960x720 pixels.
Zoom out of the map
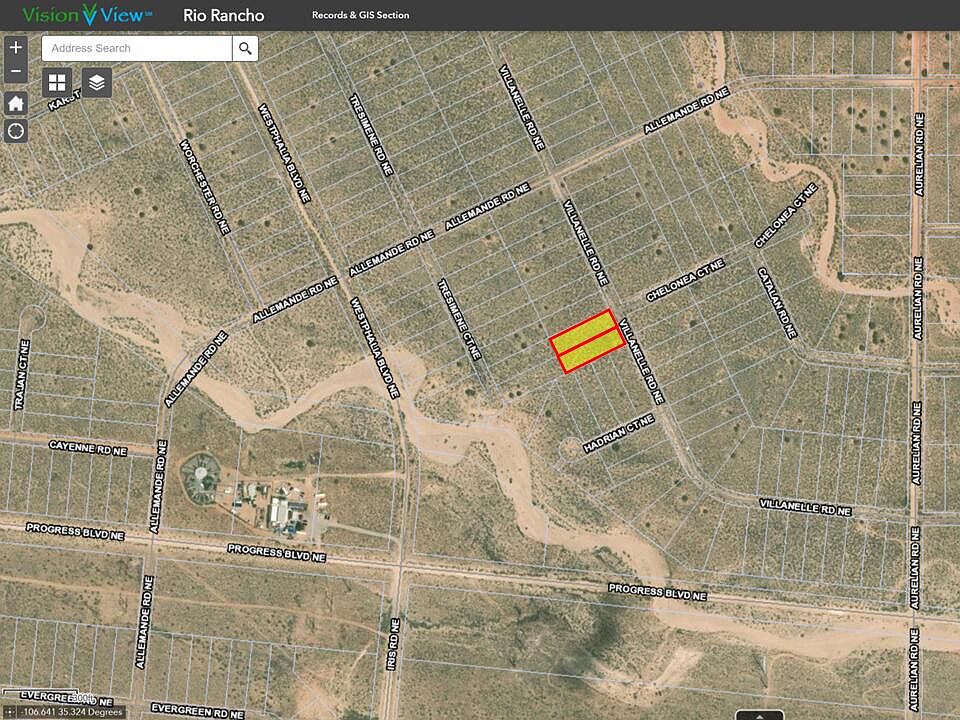click(16, 72)
